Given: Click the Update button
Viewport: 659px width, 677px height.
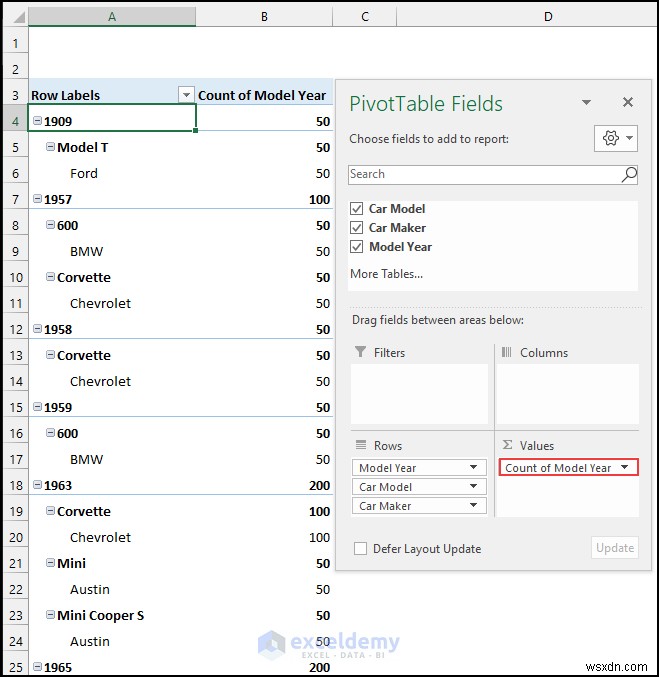Looking at the screenshot, I should click(x=615, y=548).
